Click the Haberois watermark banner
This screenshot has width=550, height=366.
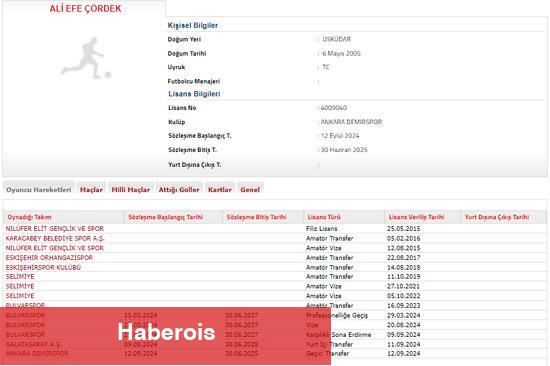click(x=165, y=336)
